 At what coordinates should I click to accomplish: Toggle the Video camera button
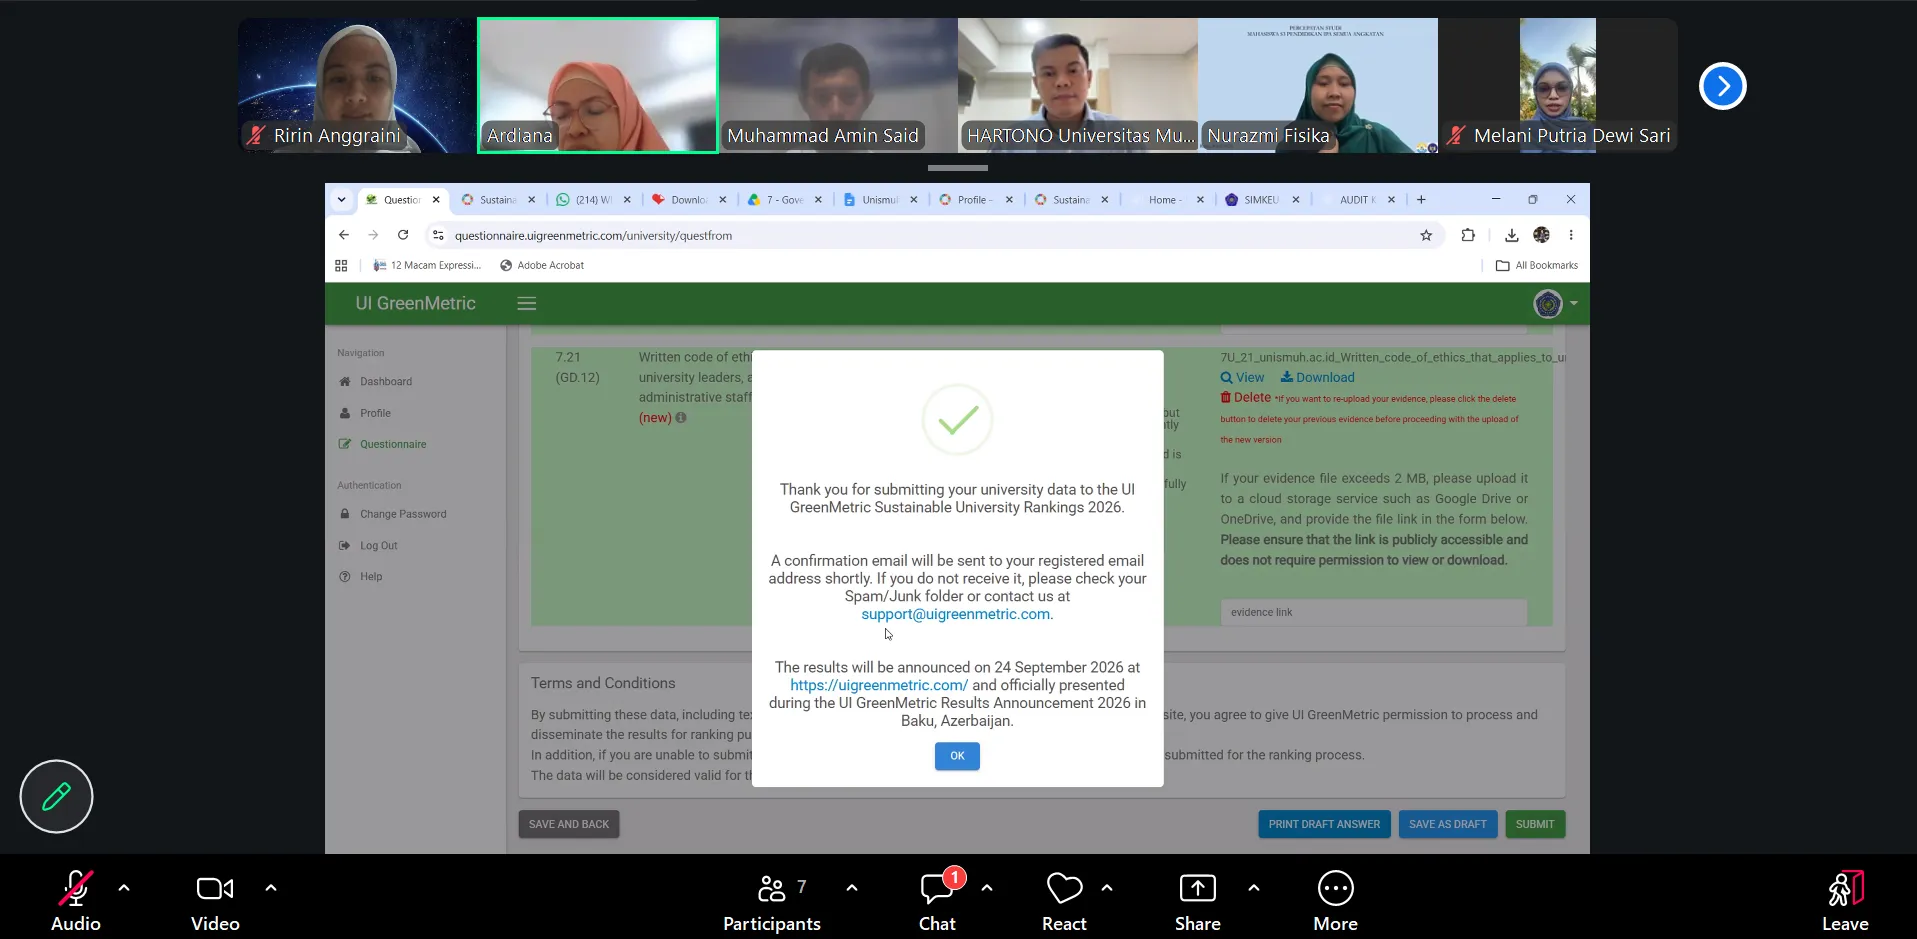coord(215,888)
